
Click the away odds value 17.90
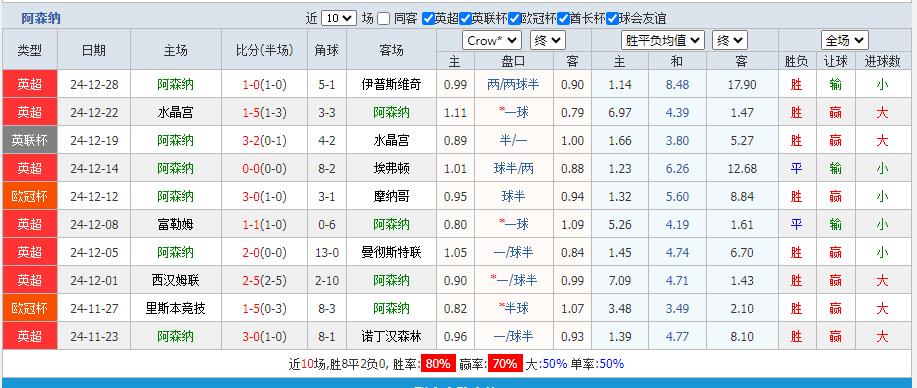click(x=742, y=84)
